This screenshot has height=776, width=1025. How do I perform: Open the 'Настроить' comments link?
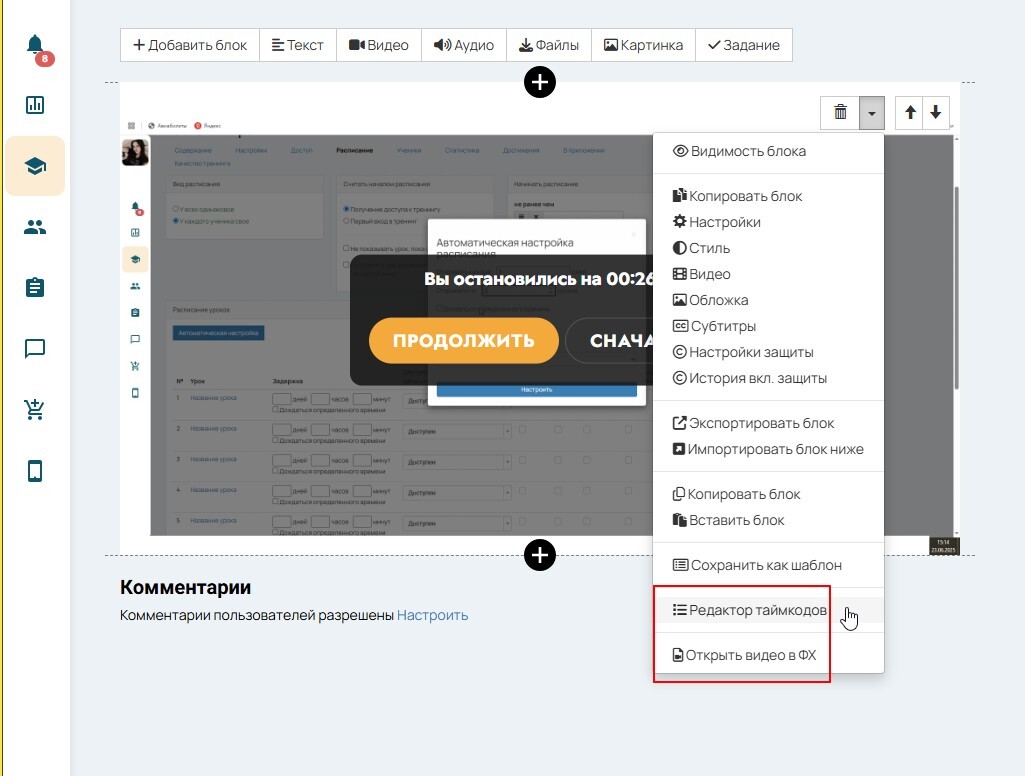[x=432, y=615]
